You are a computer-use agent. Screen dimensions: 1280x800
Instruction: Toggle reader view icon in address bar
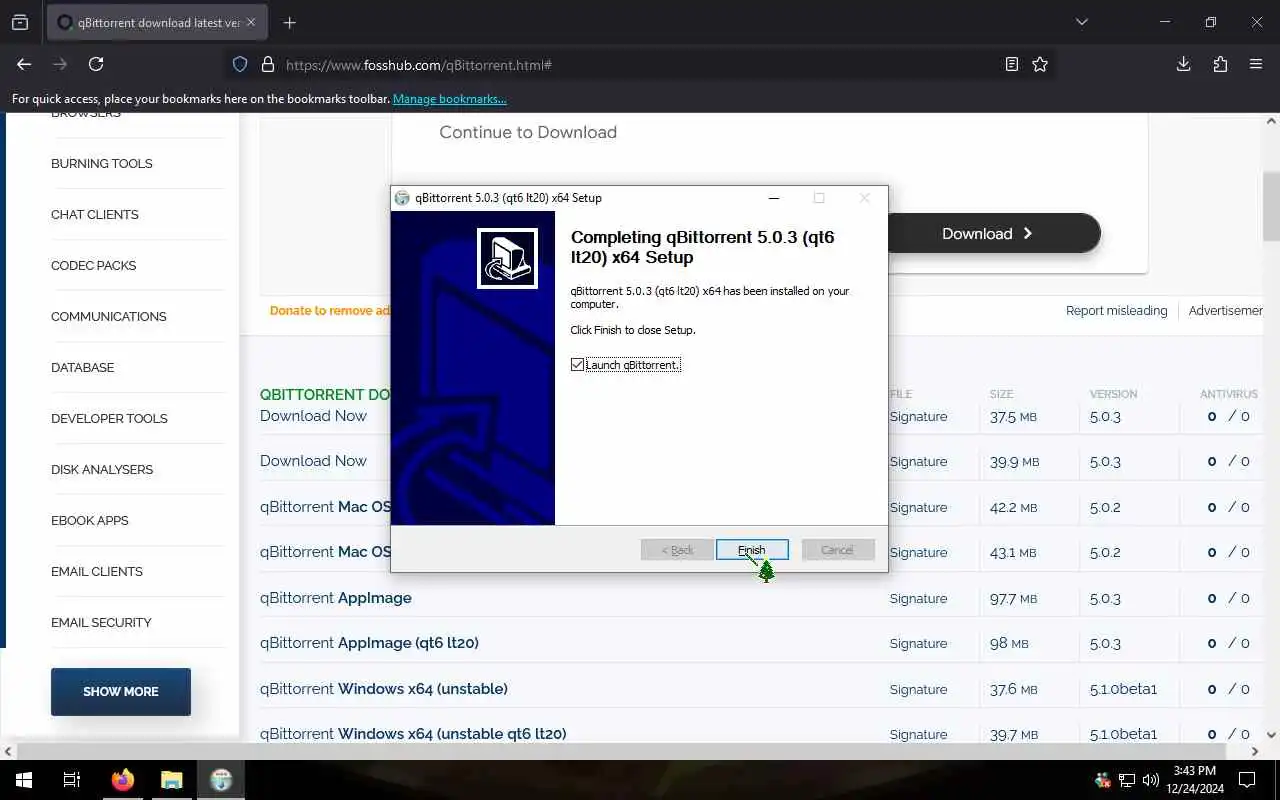point(1012,64)
